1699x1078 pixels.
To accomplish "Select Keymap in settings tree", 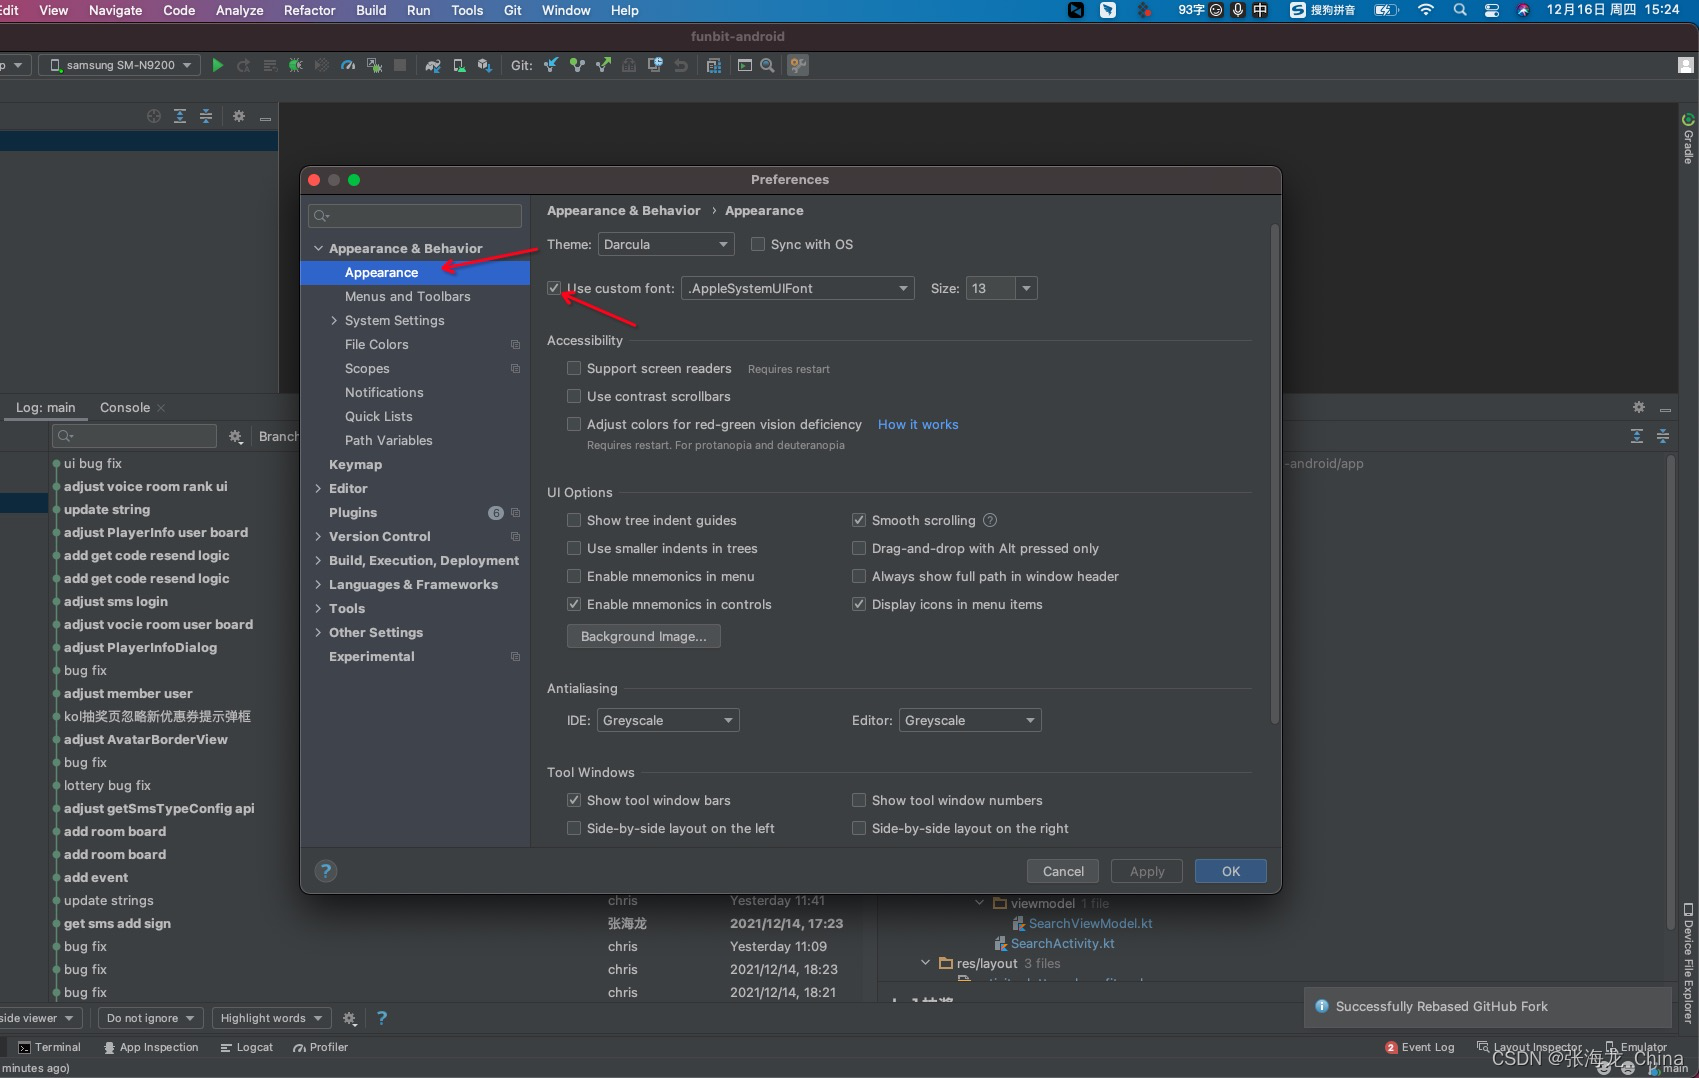I will (x=355, y=464).
